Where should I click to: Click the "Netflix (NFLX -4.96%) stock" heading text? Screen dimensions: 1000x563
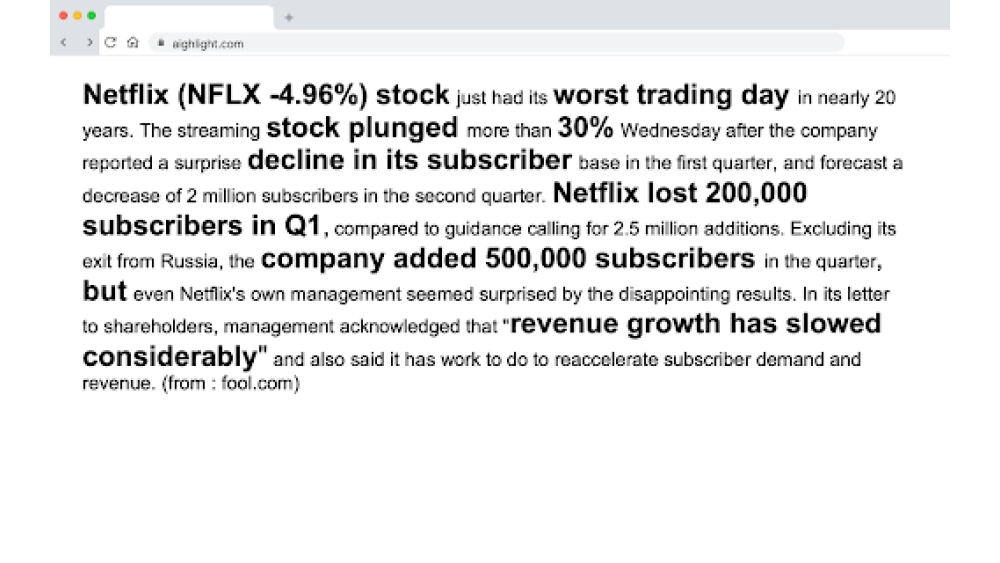click(x=265, y=96)
